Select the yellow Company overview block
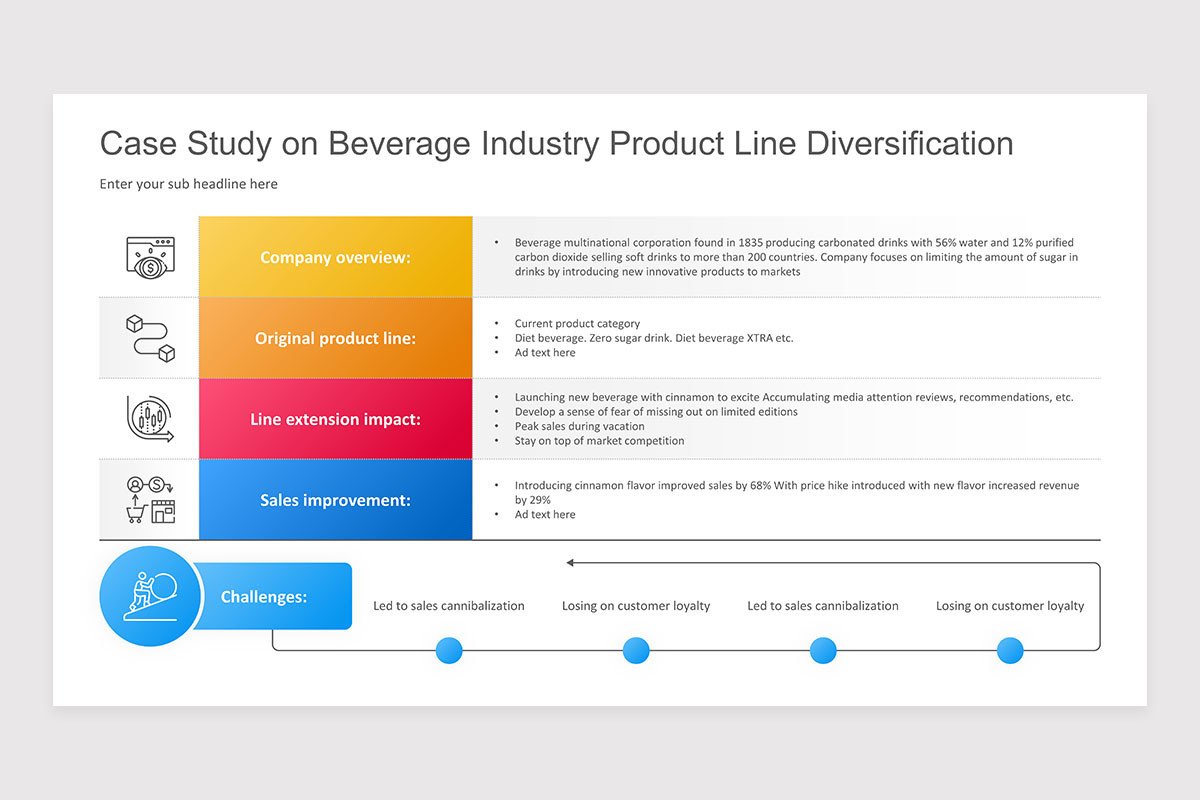The image size is (1200, 800). (x=336, y=257)
